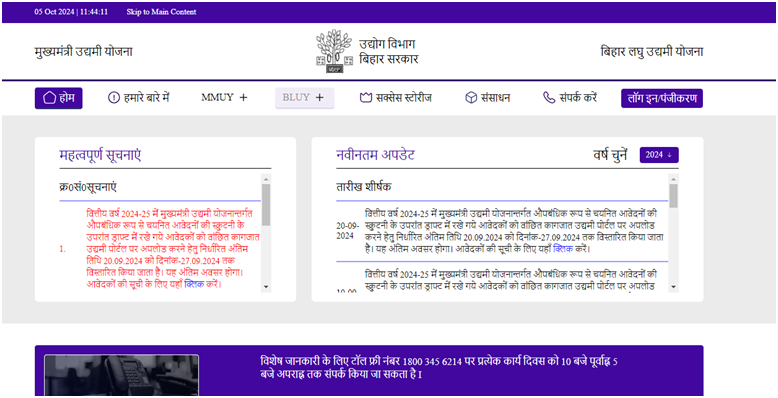Viewport: 778px width, 398px height.
Task: Click the नवीनतम अपडेट panel heading
Action: pyautogui.click(x=375, y=155)
